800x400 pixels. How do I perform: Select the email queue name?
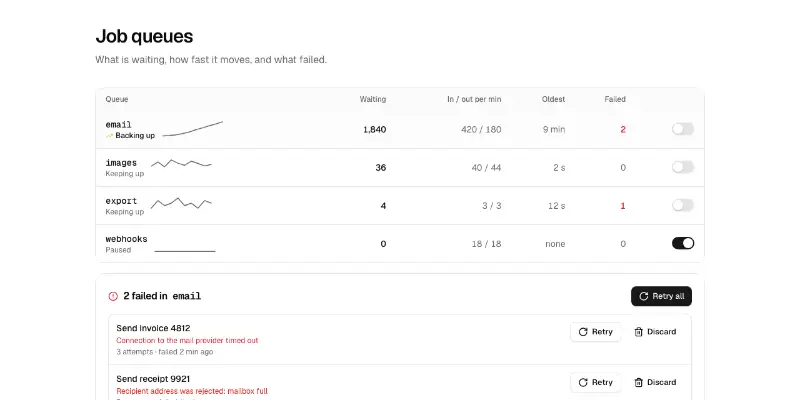pos(118,124)
